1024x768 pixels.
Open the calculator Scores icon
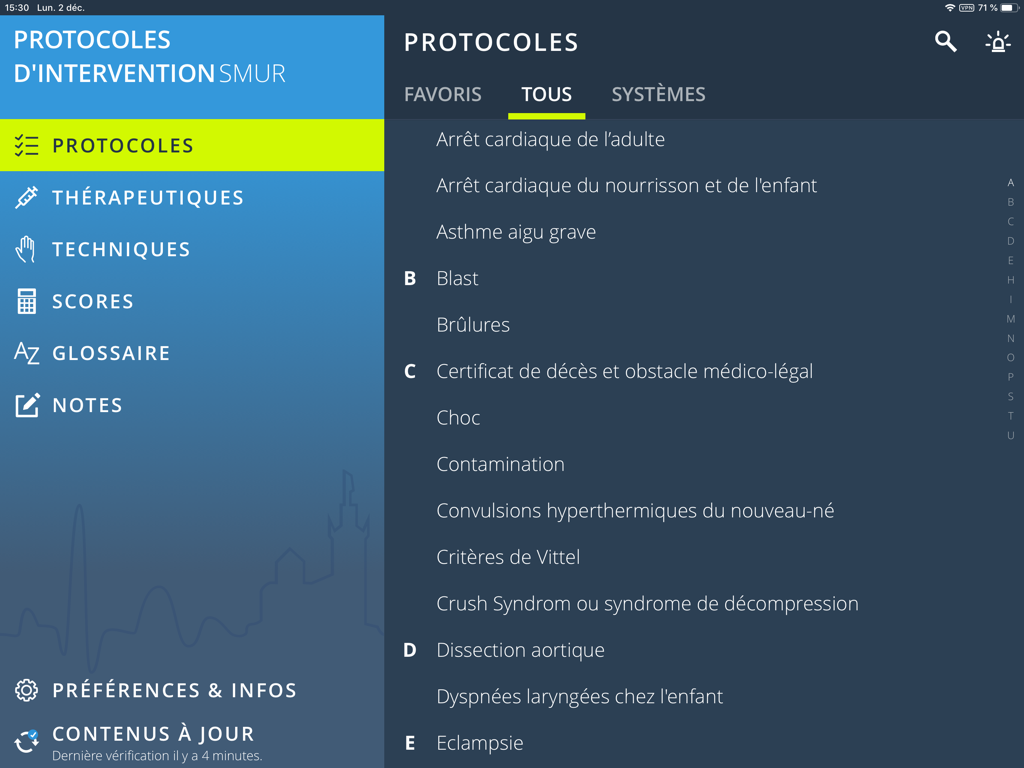[27, 301]
